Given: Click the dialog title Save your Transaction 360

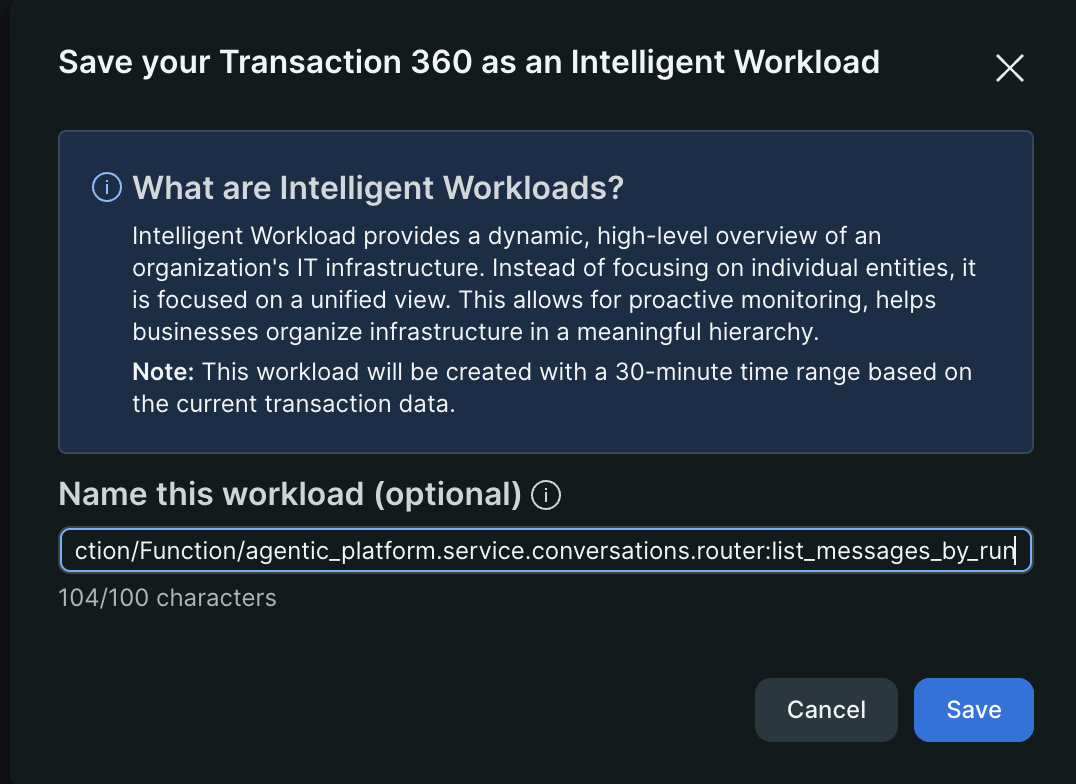Looking at the screenshot, I should click(470, 62).
